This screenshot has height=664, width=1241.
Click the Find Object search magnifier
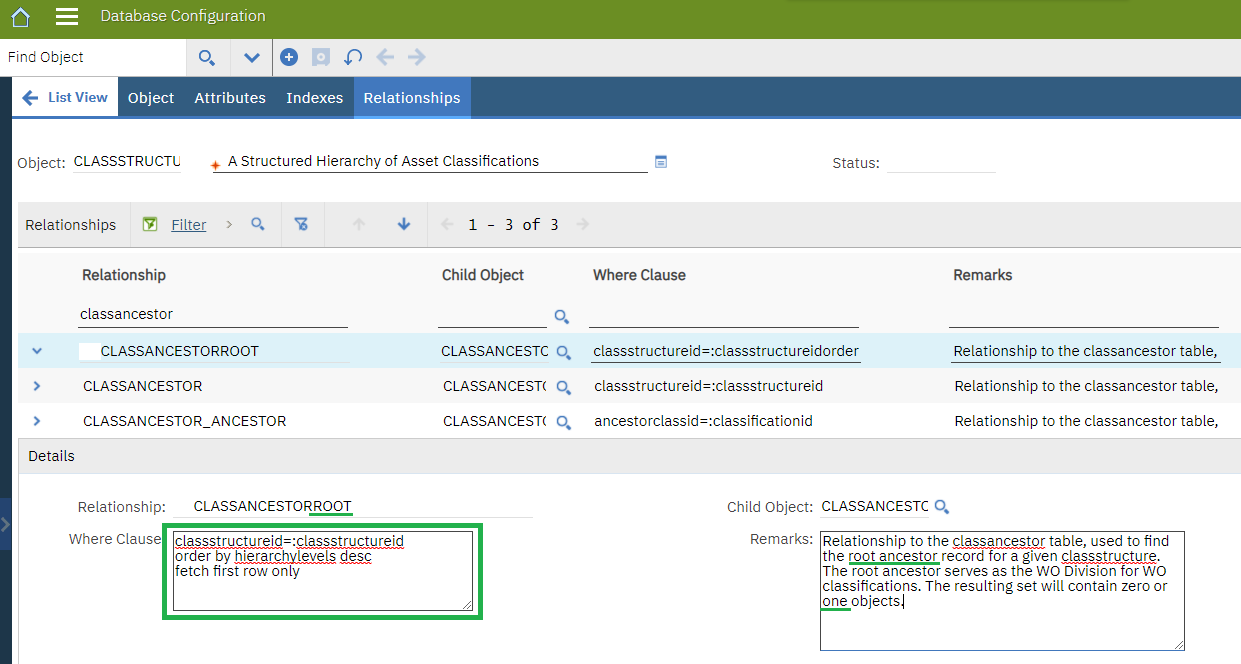coord(207,57)
